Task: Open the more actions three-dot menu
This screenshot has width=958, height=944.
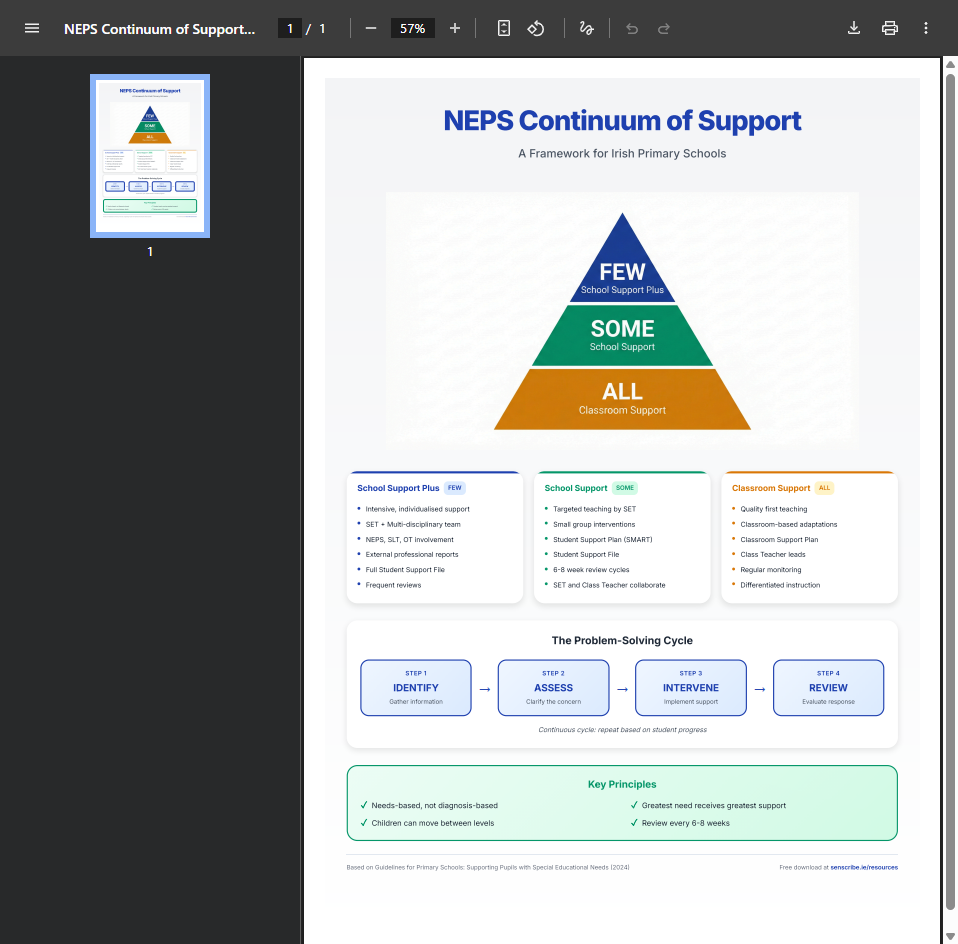Action: [x=926, y=28]
